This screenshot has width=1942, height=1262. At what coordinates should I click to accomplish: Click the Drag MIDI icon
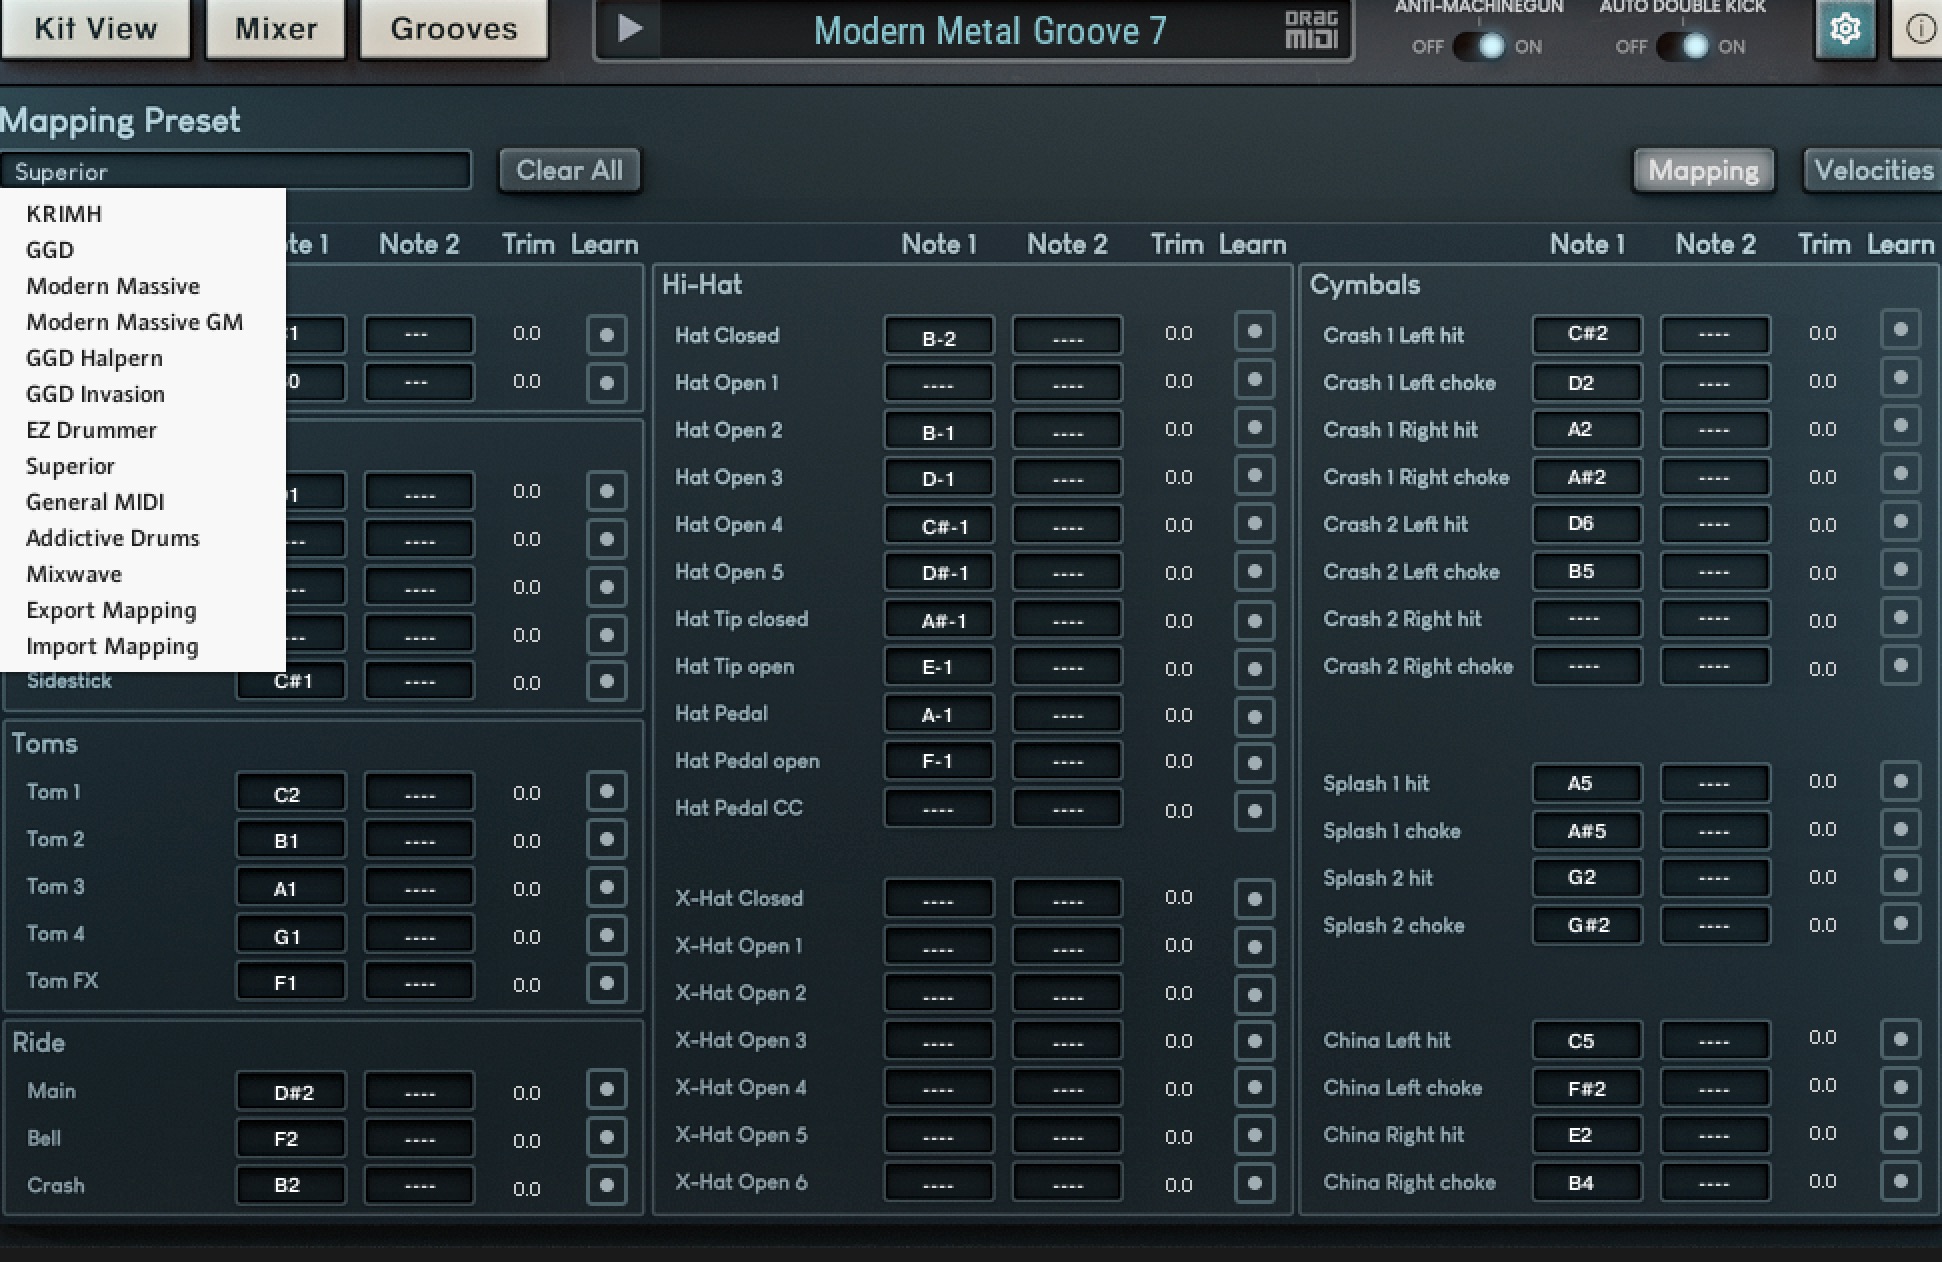tap(1311, 30)
